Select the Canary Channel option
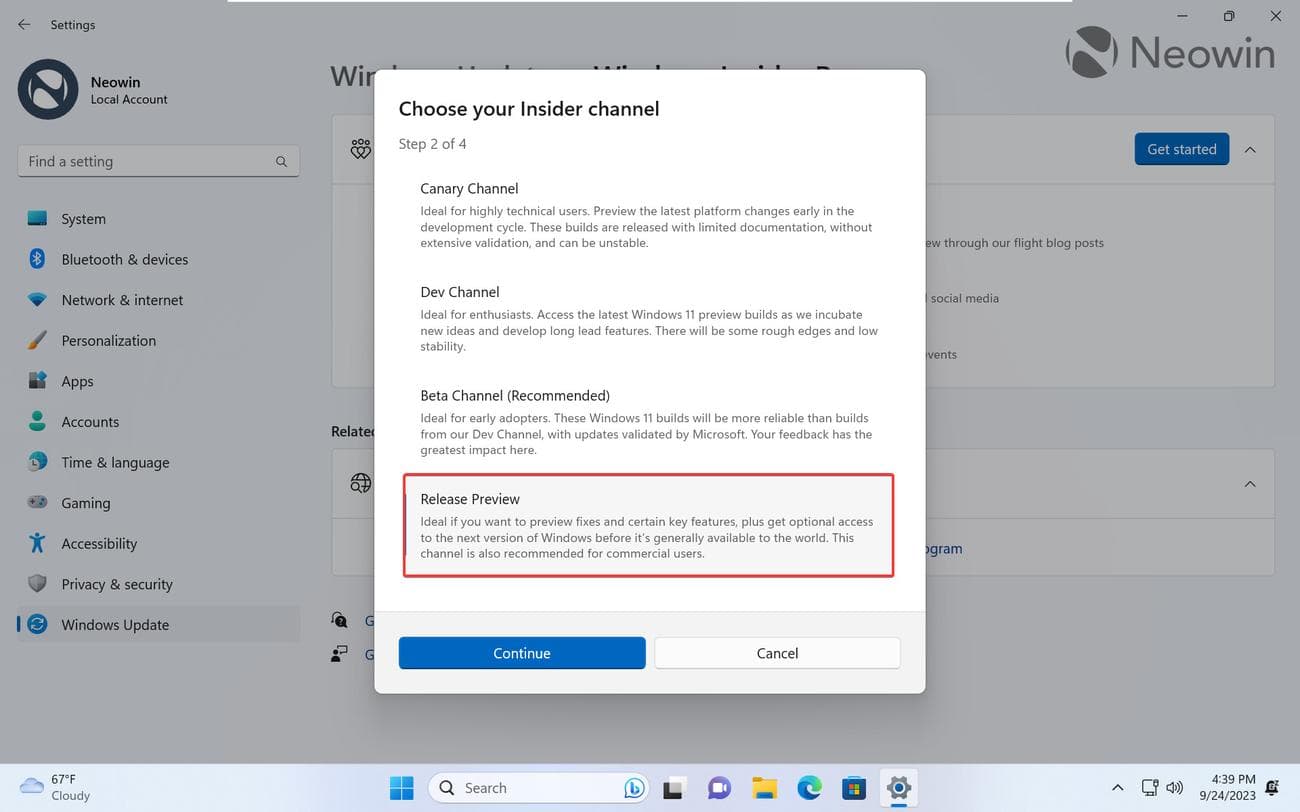 click(648, 214)
